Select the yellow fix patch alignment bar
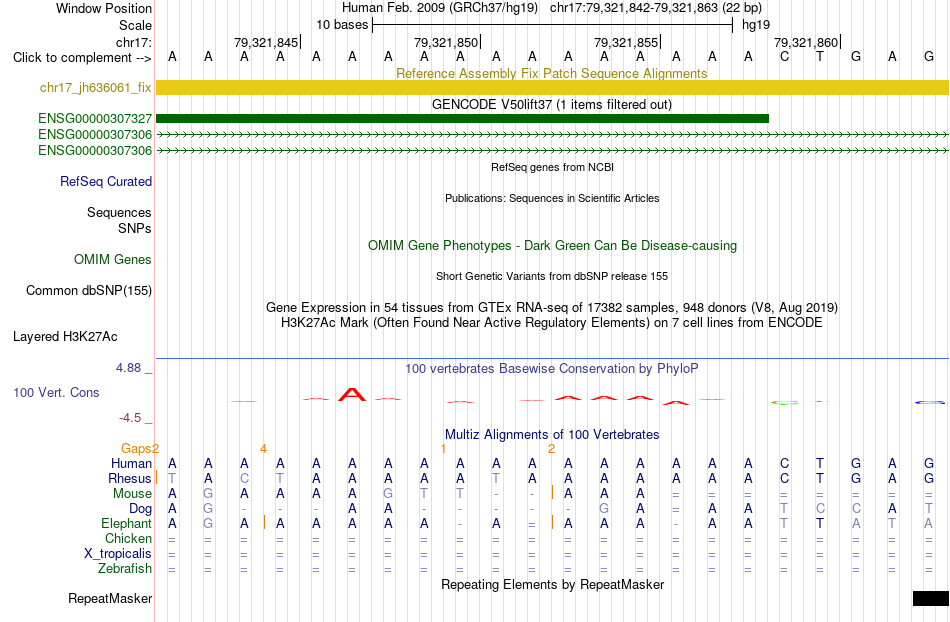The width and height of the screenshot is (950, 622). [553, 87]
